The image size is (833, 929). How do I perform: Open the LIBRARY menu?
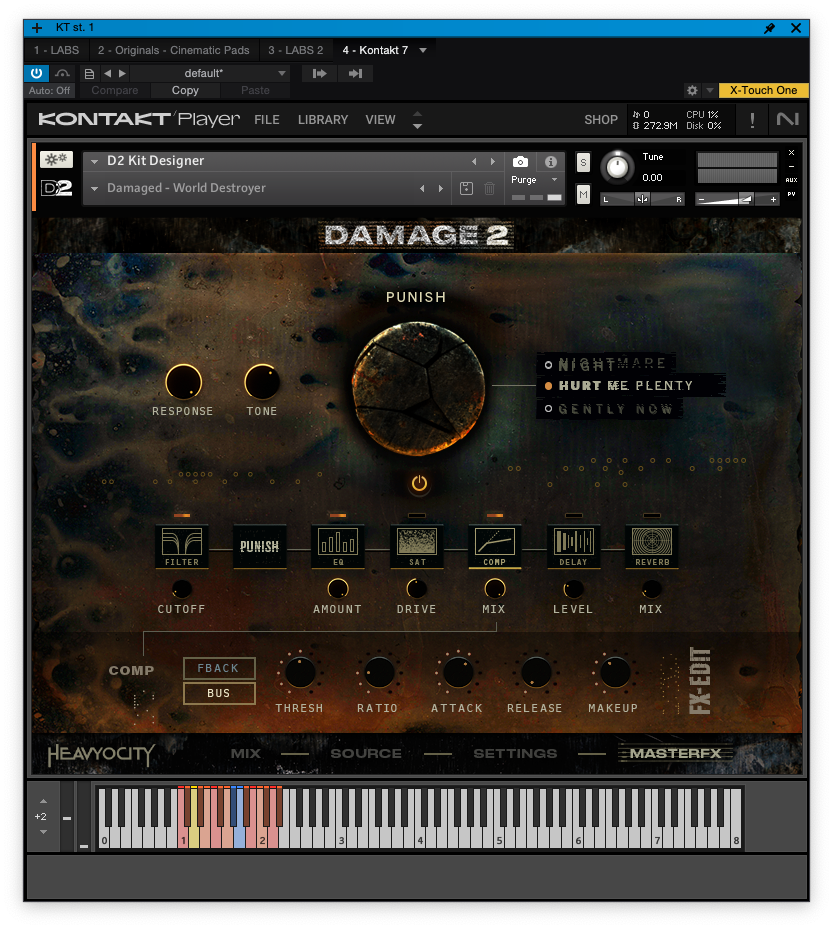(x=323, y=120)
